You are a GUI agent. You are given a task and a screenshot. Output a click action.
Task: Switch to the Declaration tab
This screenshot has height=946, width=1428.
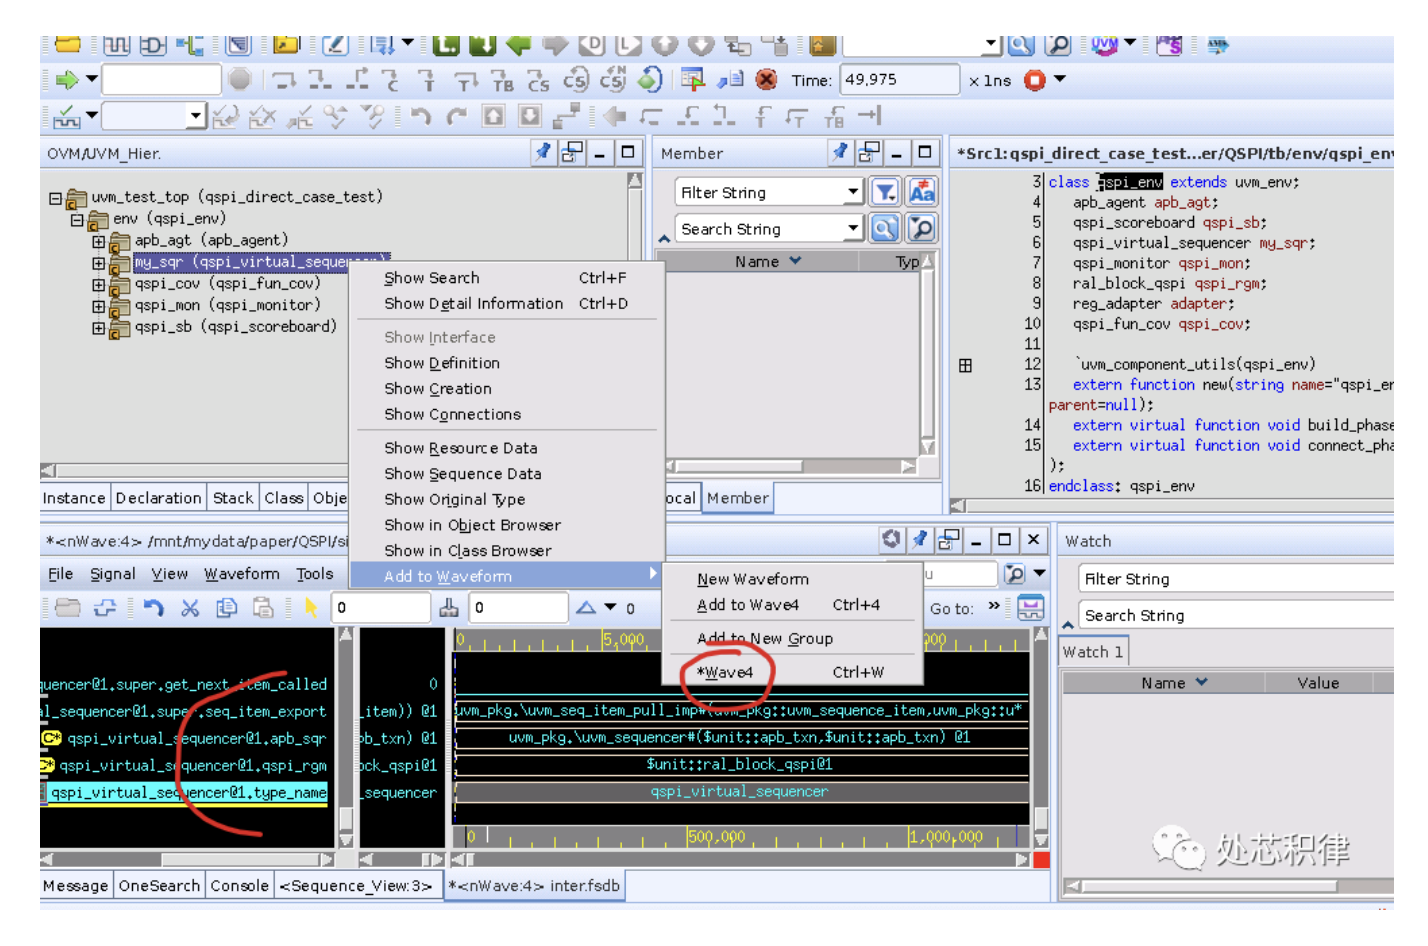click(158, 498)
